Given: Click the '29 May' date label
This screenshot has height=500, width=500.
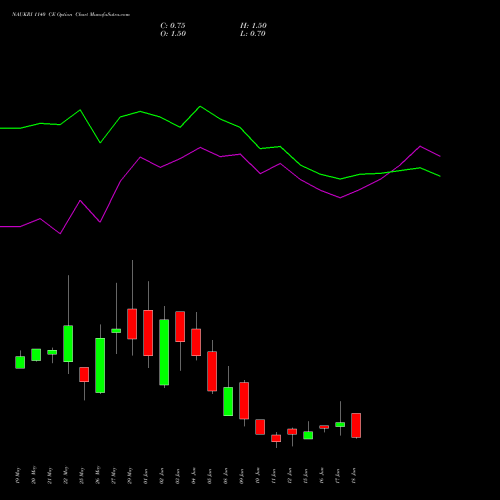Looking at the screenshot, I should pyautogui.click(x=130, y=475).
